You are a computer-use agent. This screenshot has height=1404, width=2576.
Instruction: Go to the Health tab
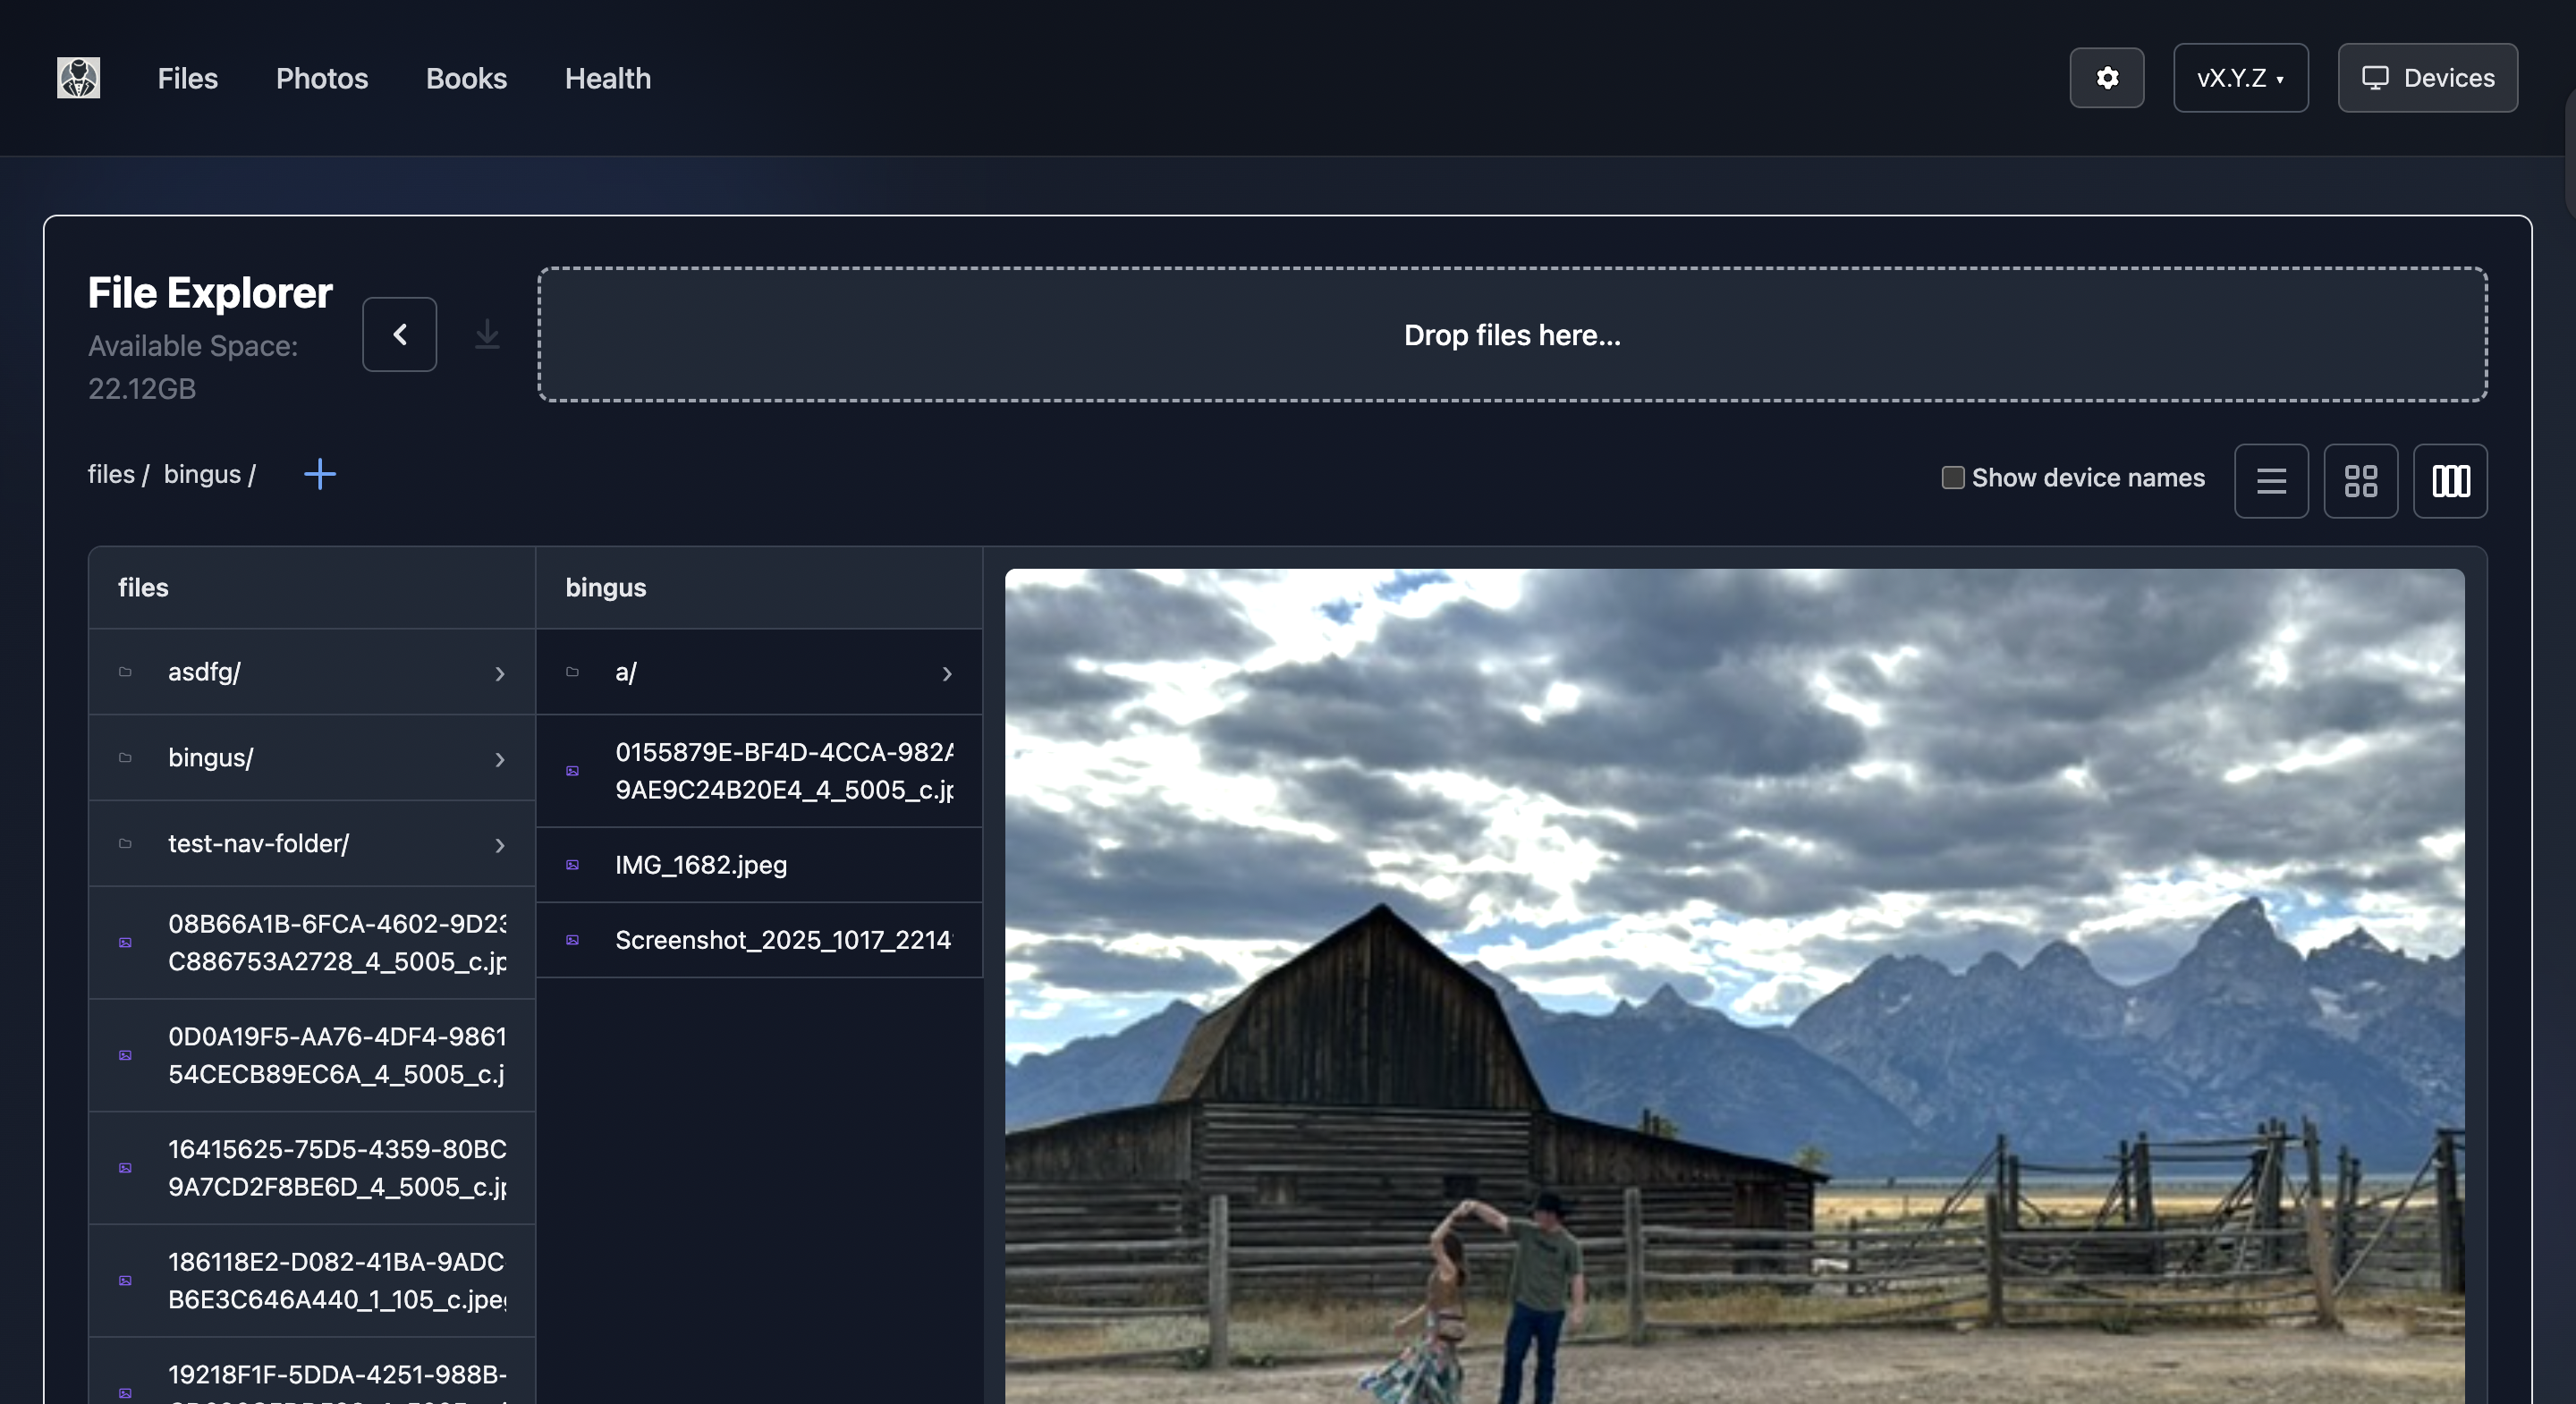coord(607,78)
